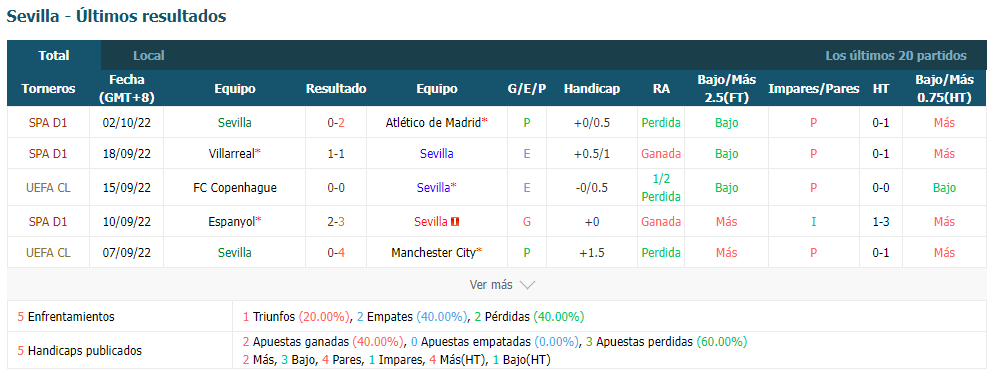Image resolution: width=998 pixels, height=377 pixels.
Task: Click the Impares/Pares column header
Action: [813, 89]
